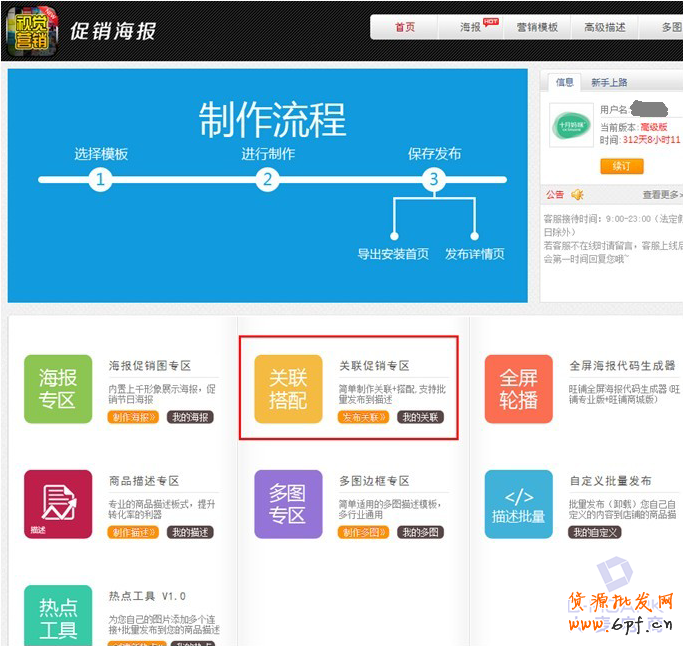The height and width of the screenshot is (646, 683).
Task: Open the crimson 商品描述 document icon
Action: (58, 504)
